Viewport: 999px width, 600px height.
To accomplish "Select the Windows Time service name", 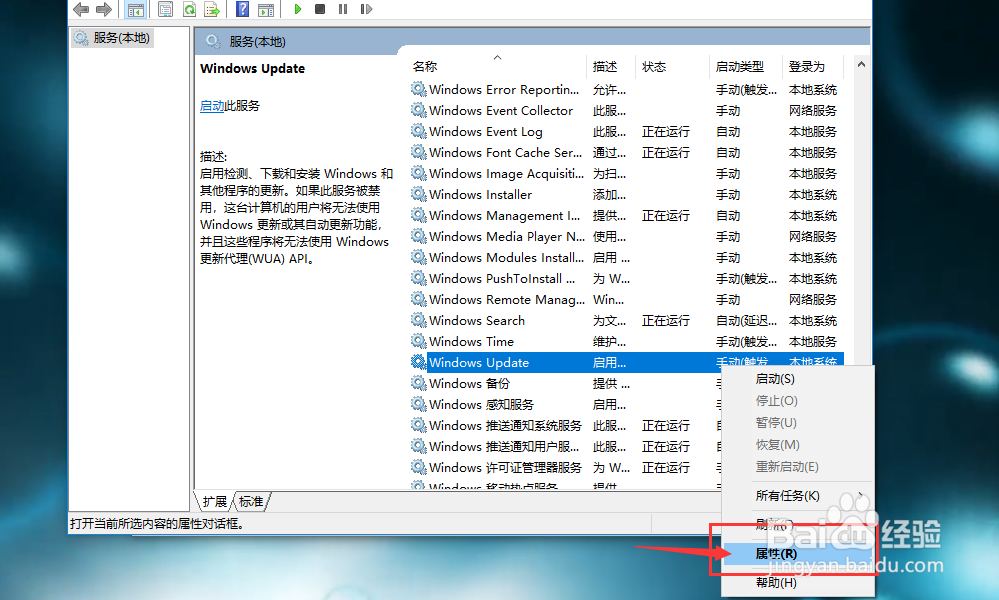I will coord(471,341).
